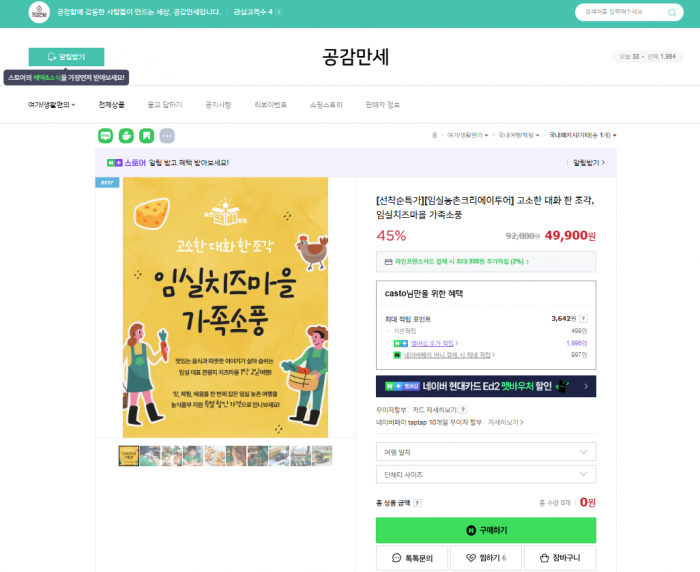
Task: Share via the green blog icon
Action: pos(106,136)
